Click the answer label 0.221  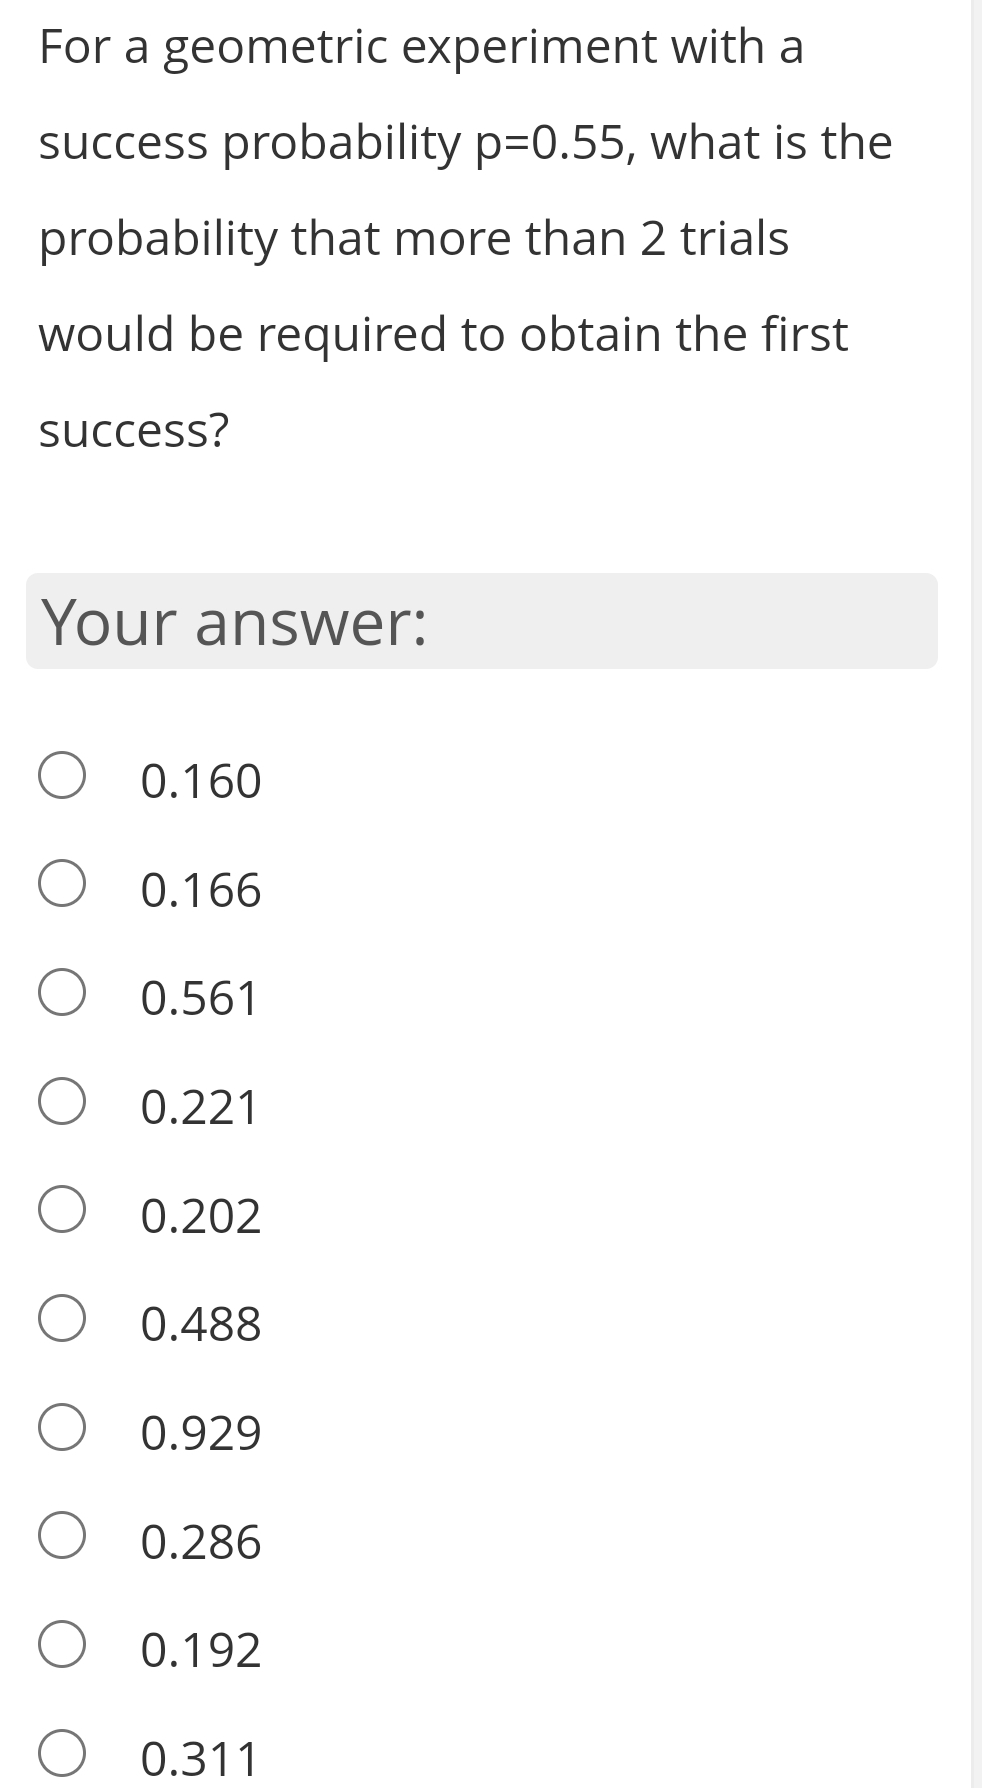tap(199, 1106)
